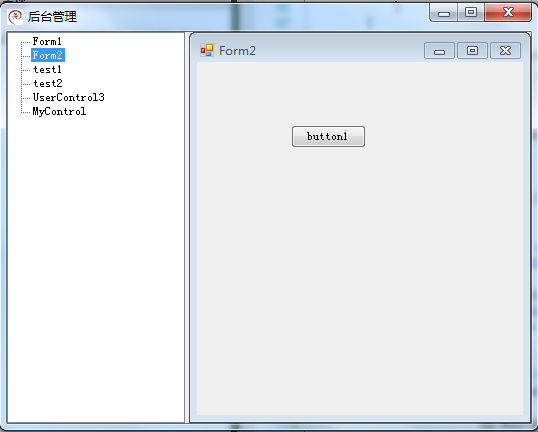The image size is (538, 432).
Task: Close the Form2 child window
Action: [505, 51]
